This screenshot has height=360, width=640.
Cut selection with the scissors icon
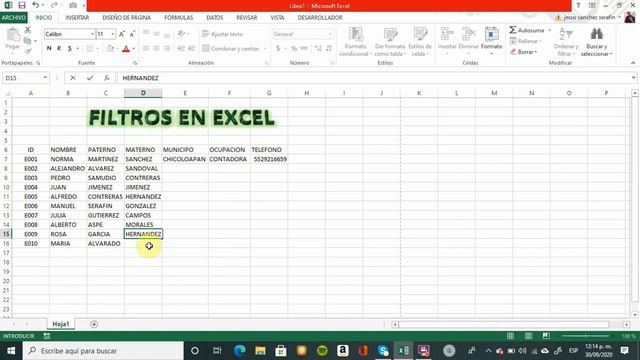click(x=28, y=30)
